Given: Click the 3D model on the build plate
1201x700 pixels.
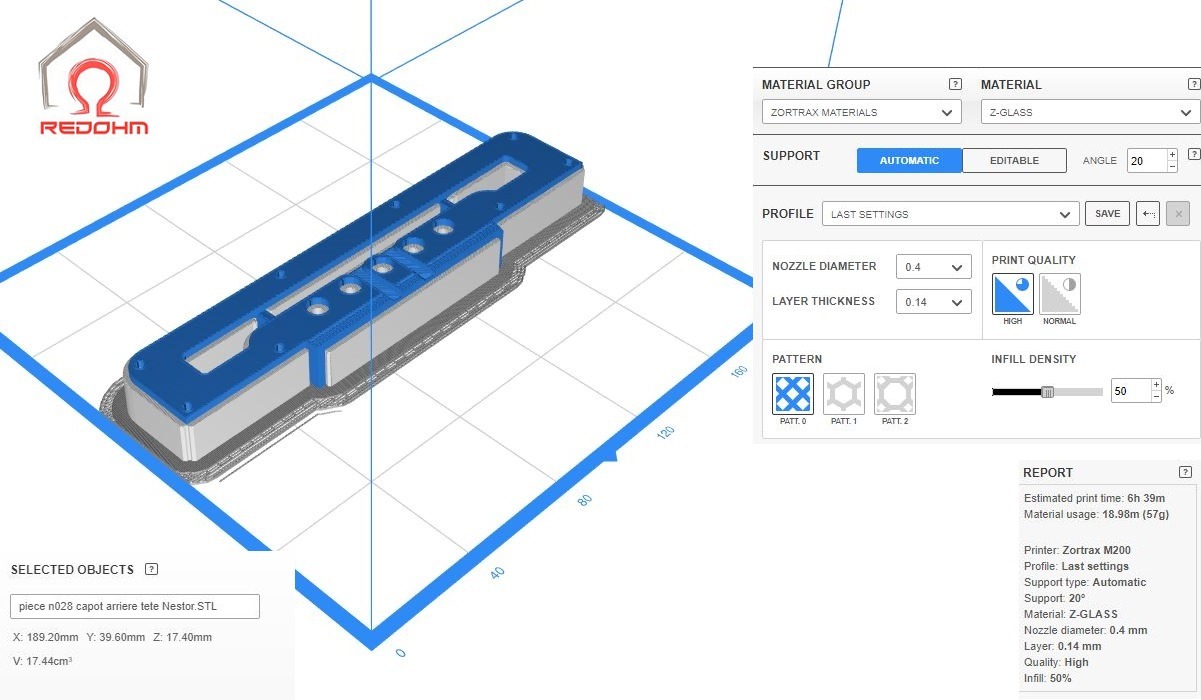Looking at the screenshot, I should click(355, 300).
